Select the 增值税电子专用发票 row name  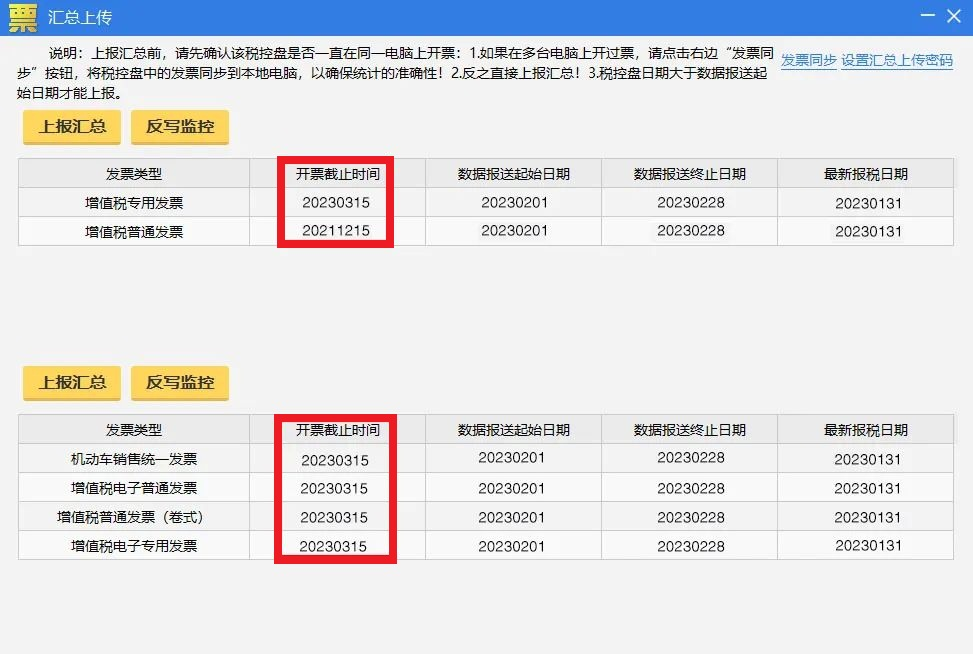point(134,546)
